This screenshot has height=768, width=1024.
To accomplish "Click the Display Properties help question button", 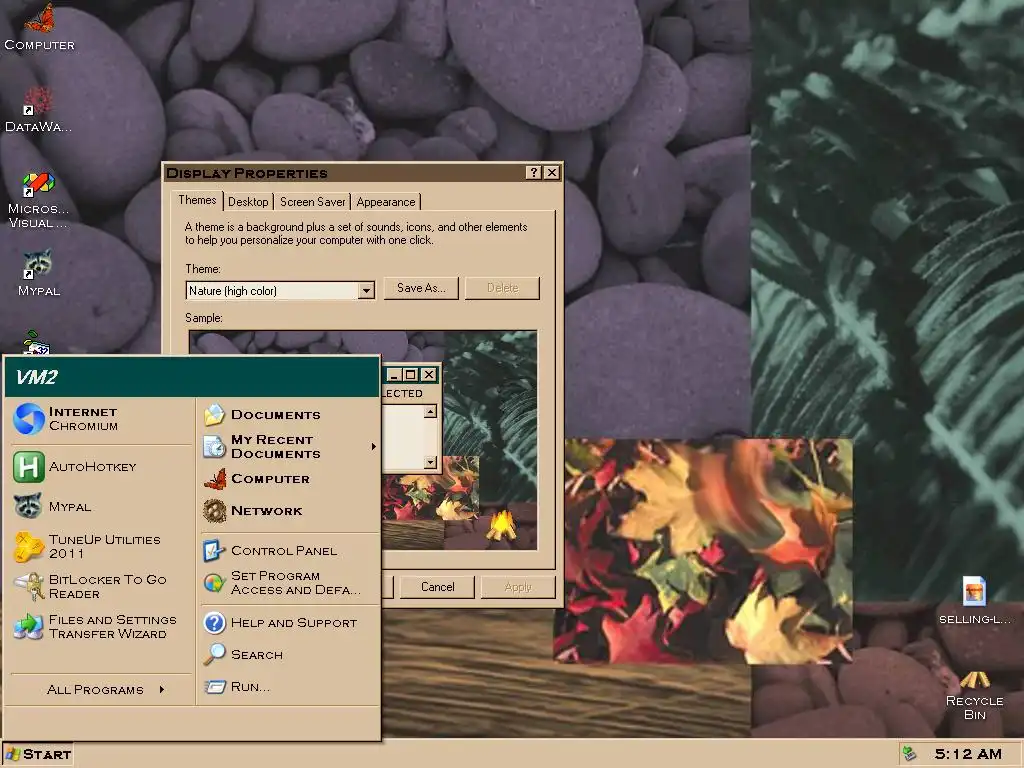I will (534, 172).
